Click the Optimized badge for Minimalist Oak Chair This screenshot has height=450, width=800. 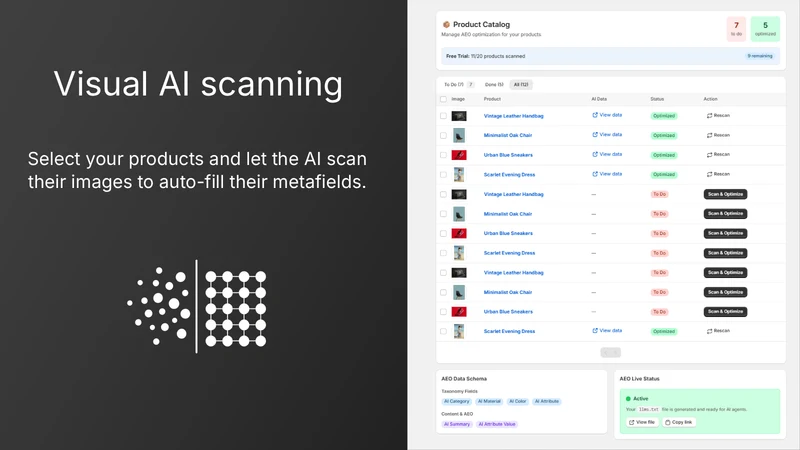pos(664,135)
